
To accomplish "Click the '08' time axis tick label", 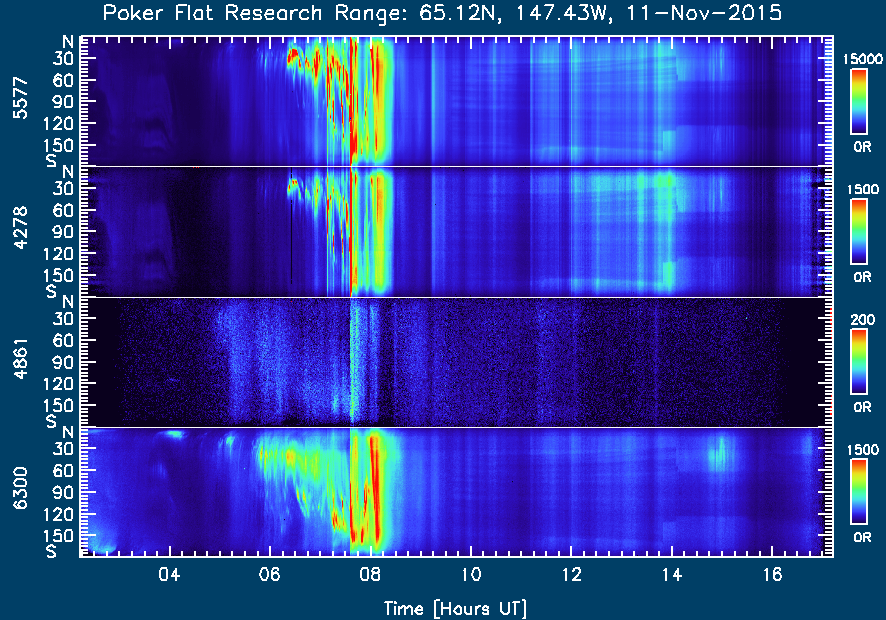I will [x=370, y=575].
